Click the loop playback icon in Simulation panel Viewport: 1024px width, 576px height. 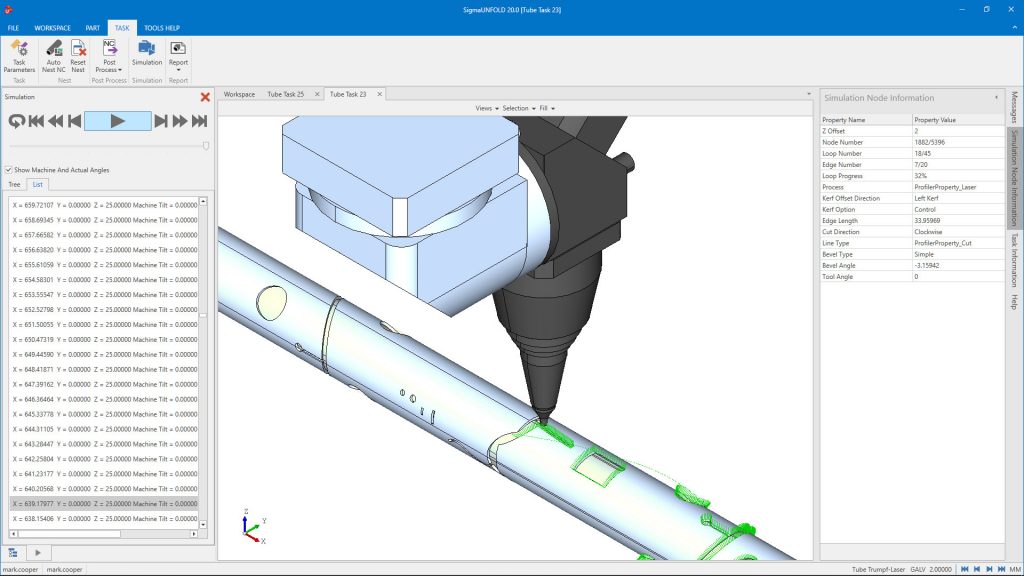tap(17, 120)
